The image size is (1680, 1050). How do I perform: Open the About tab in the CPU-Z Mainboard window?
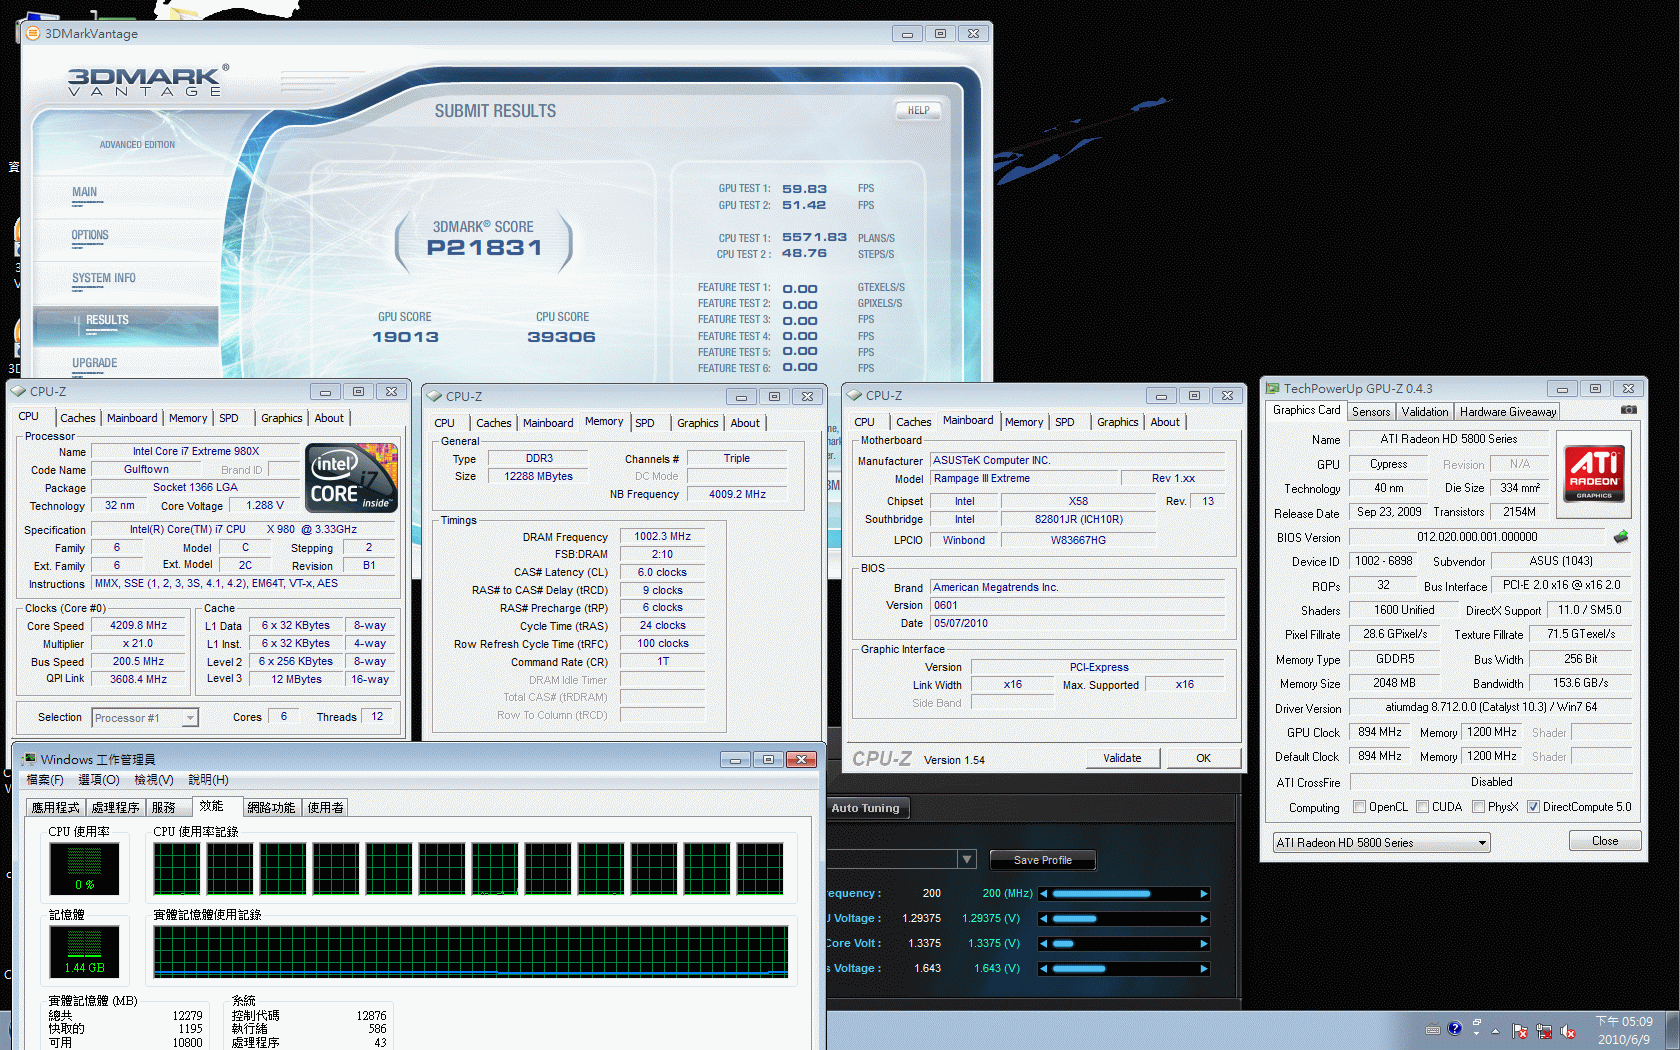[x=1164, y=422]
